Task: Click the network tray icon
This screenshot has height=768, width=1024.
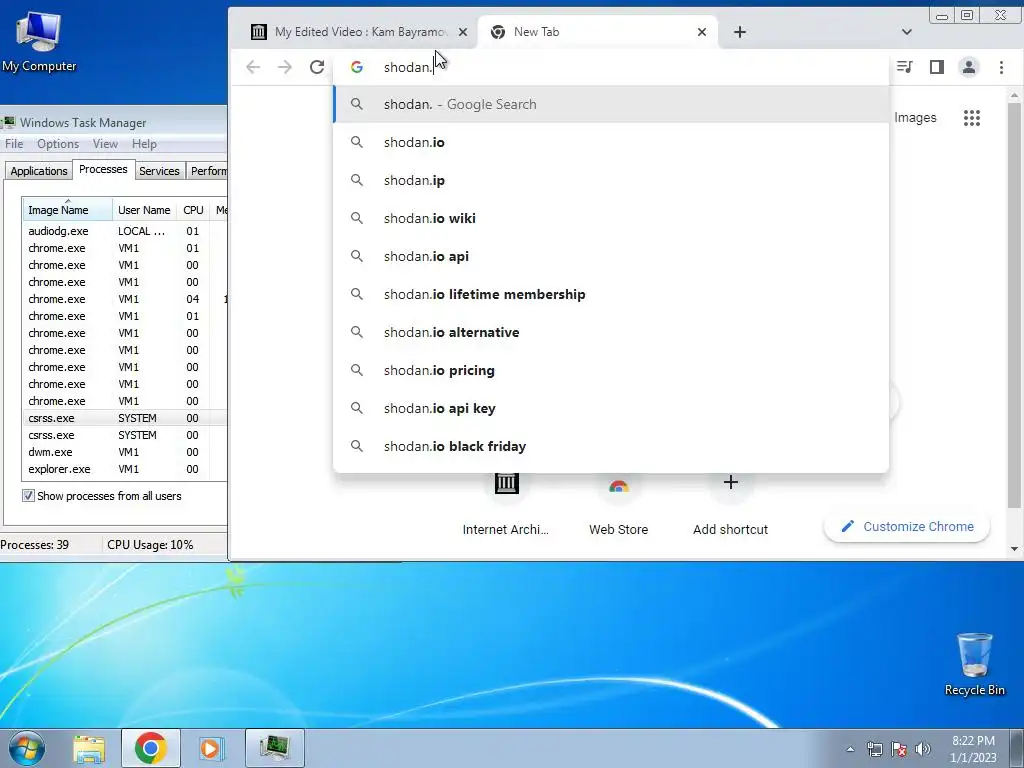Action: (x=874, y=749)
